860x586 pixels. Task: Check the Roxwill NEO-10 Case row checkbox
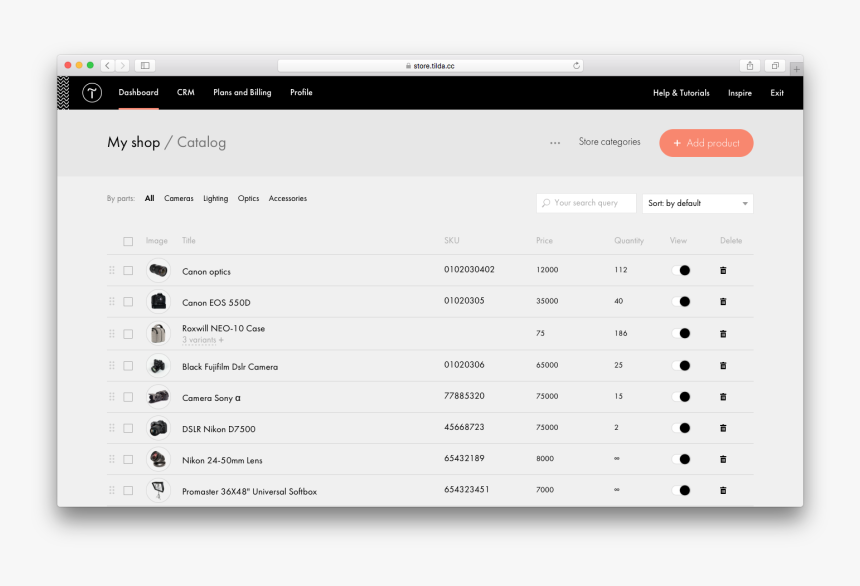[128, 334]
